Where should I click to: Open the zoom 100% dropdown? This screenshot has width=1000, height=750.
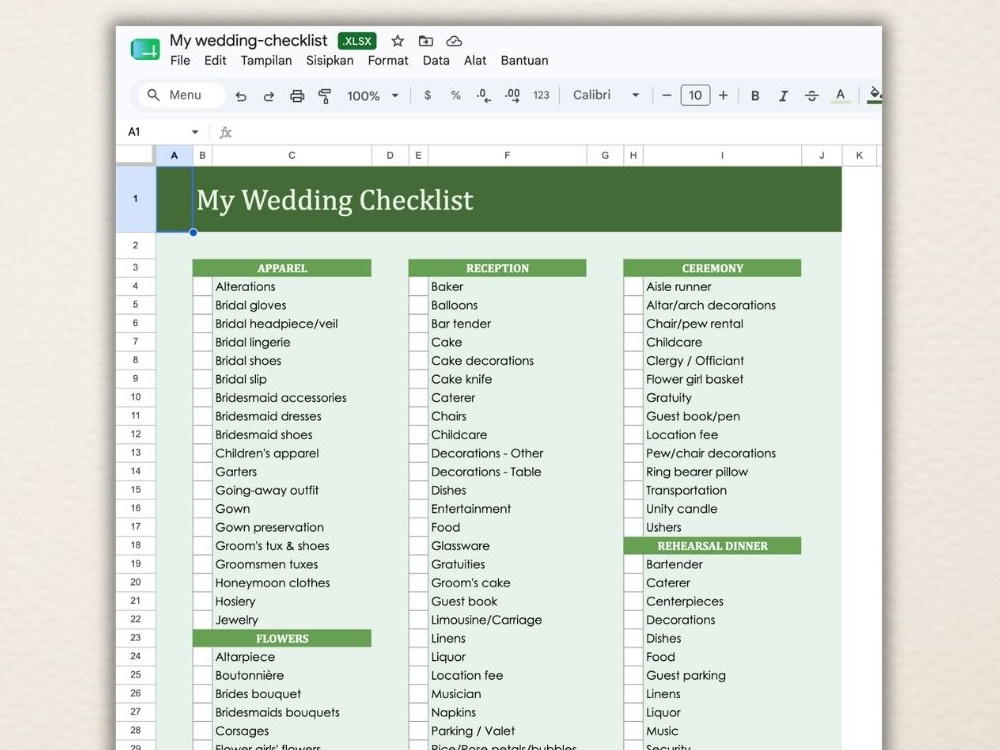pyautogui.click(x=373, y=96)
